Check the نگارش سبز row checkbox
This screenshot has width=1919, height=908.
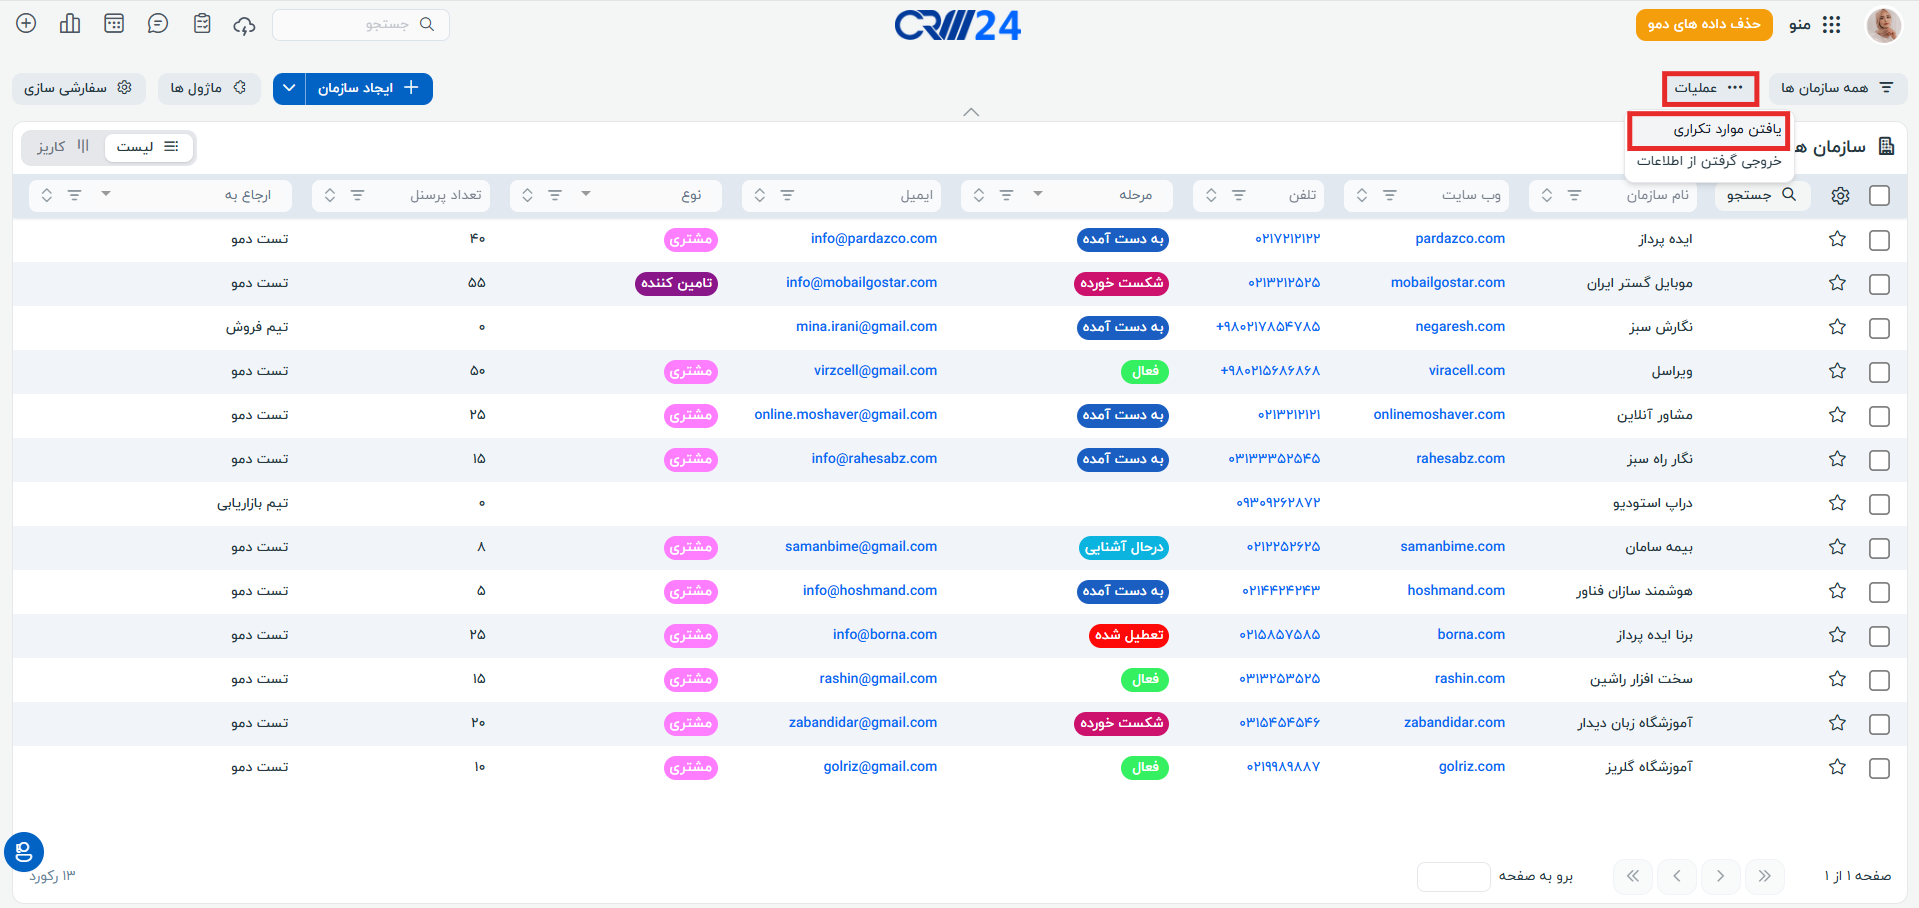1879,328
